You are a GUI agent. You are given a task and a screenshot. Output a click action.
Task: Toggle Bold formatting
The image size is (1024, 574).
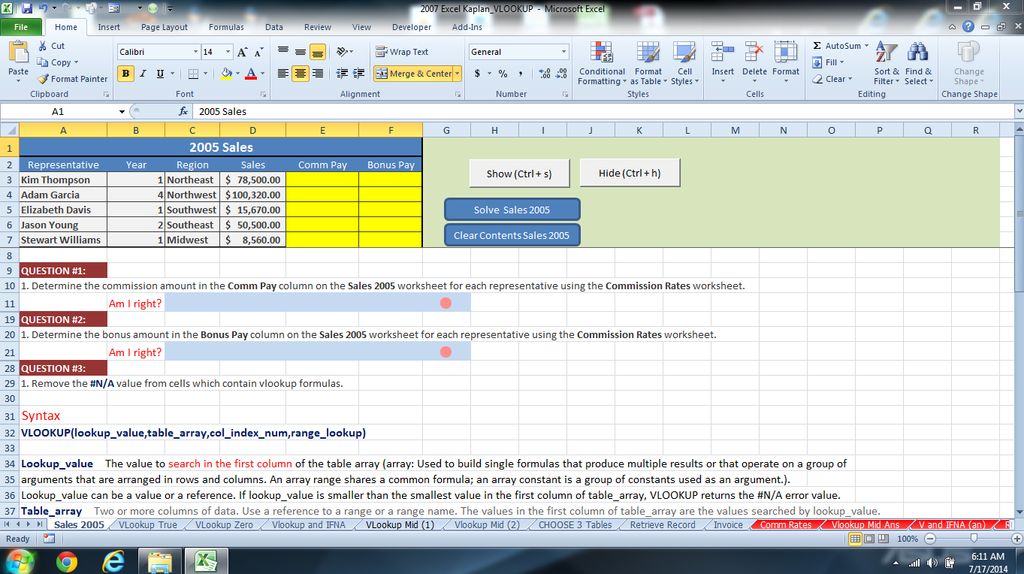click(x=126, y=74)
